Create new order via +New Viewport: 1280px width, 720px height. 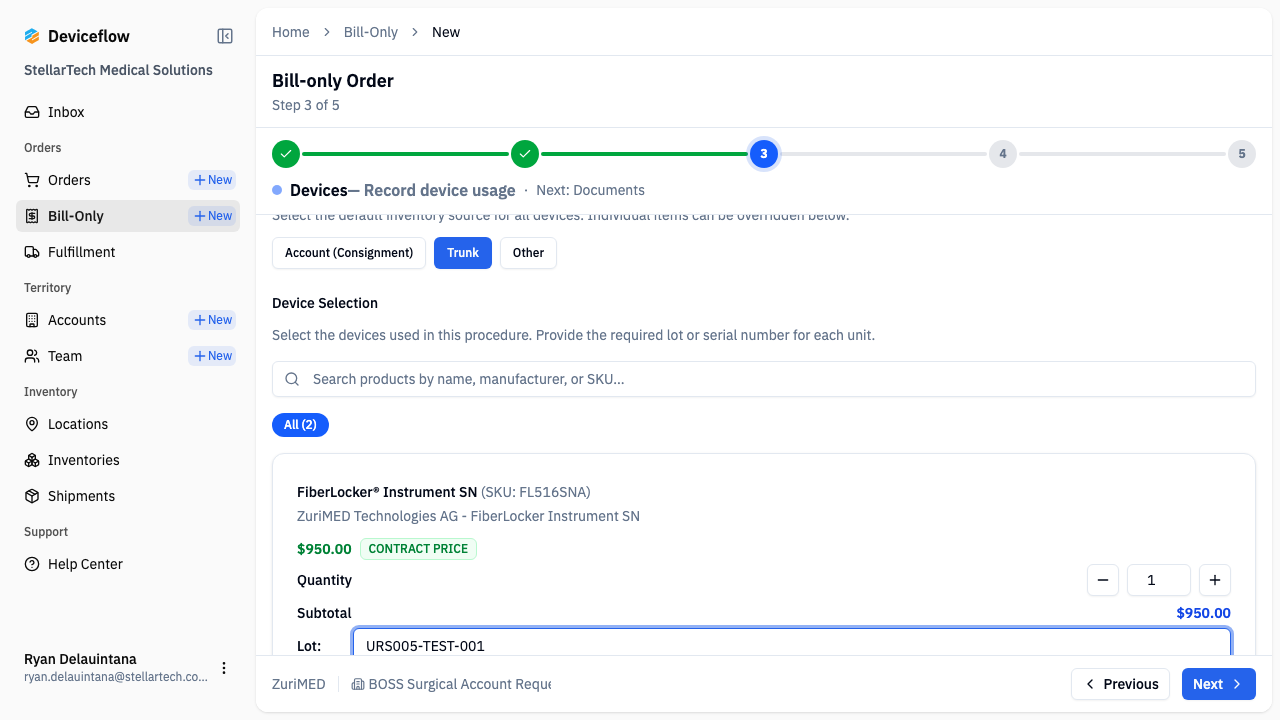(x=212, y=180)
